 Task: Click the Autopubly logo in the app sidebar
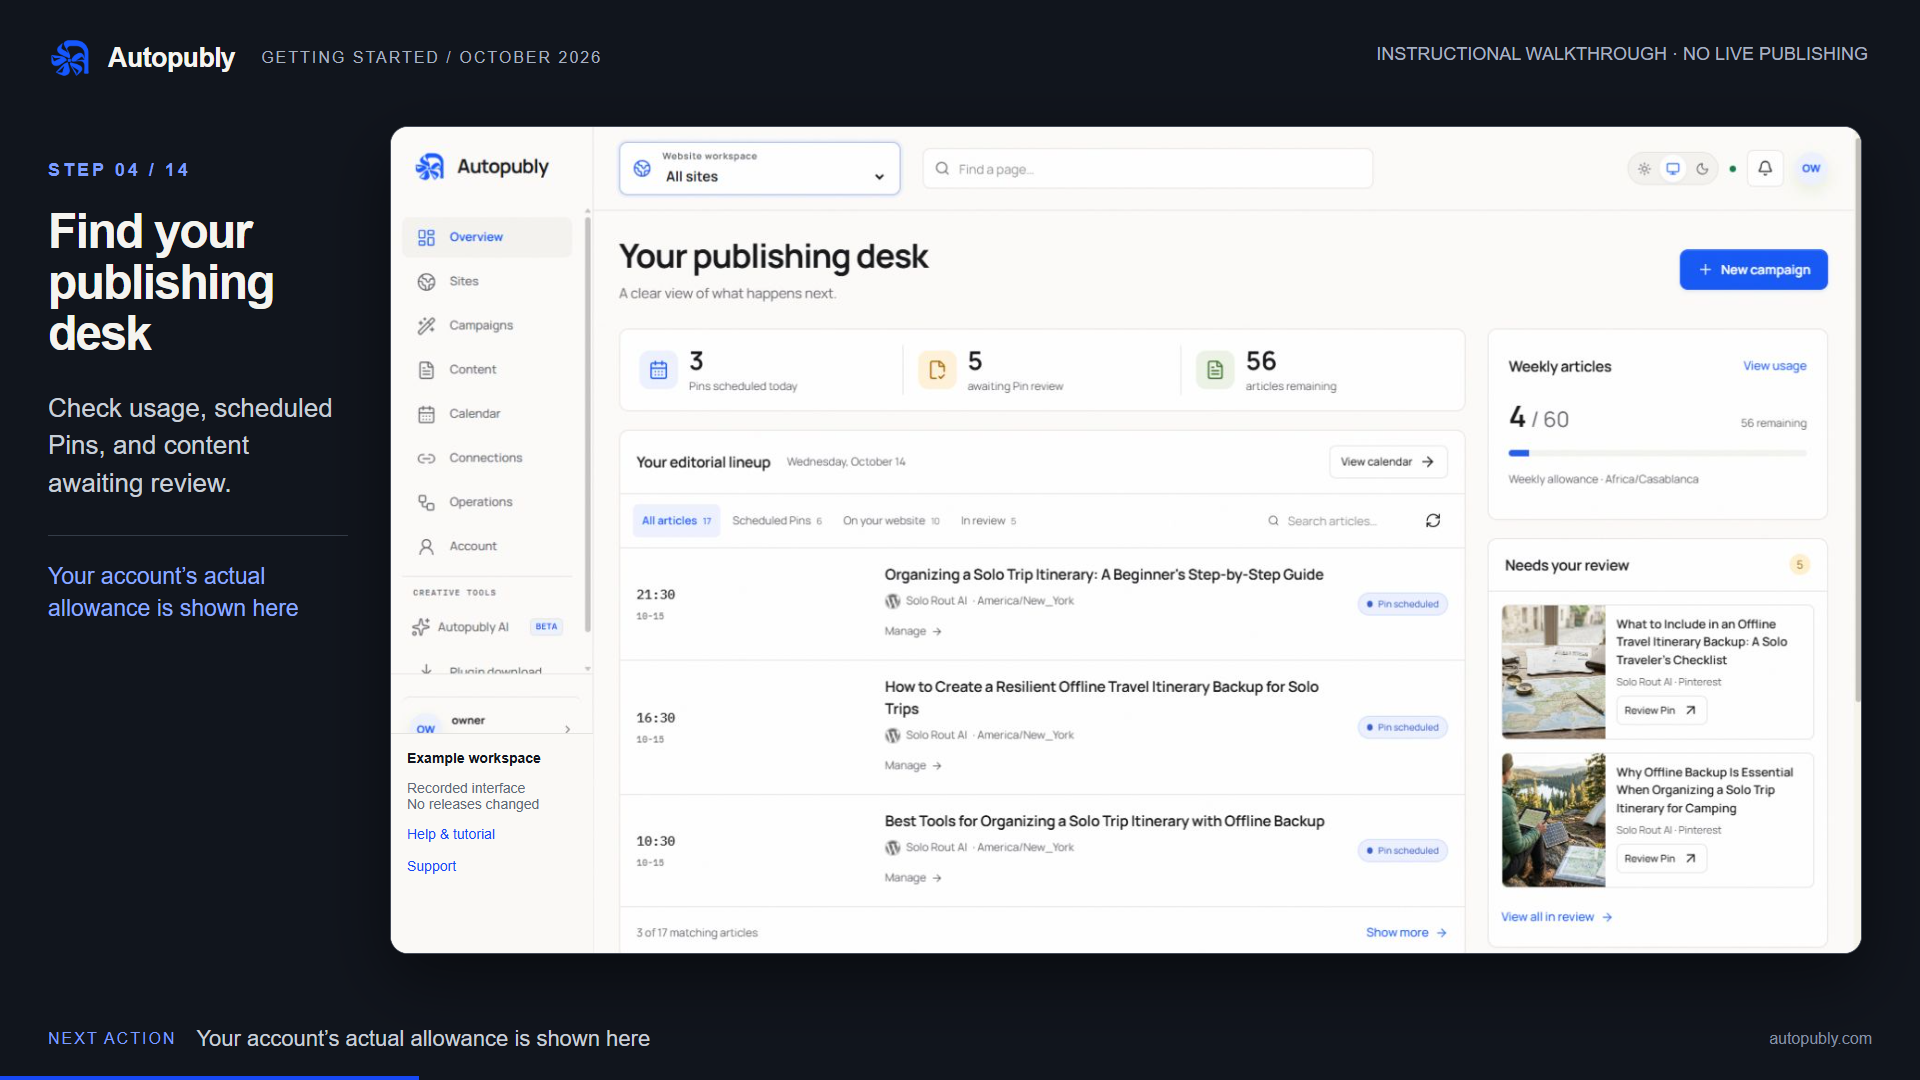pos(483,167)
